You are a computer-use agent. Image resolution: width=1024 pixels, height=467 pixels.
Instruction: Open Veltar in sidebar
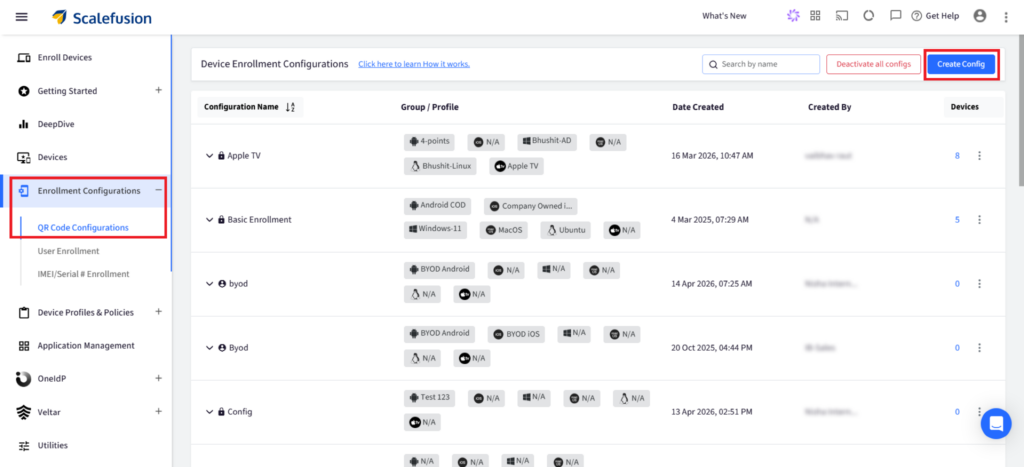click(x=49, y=412)
